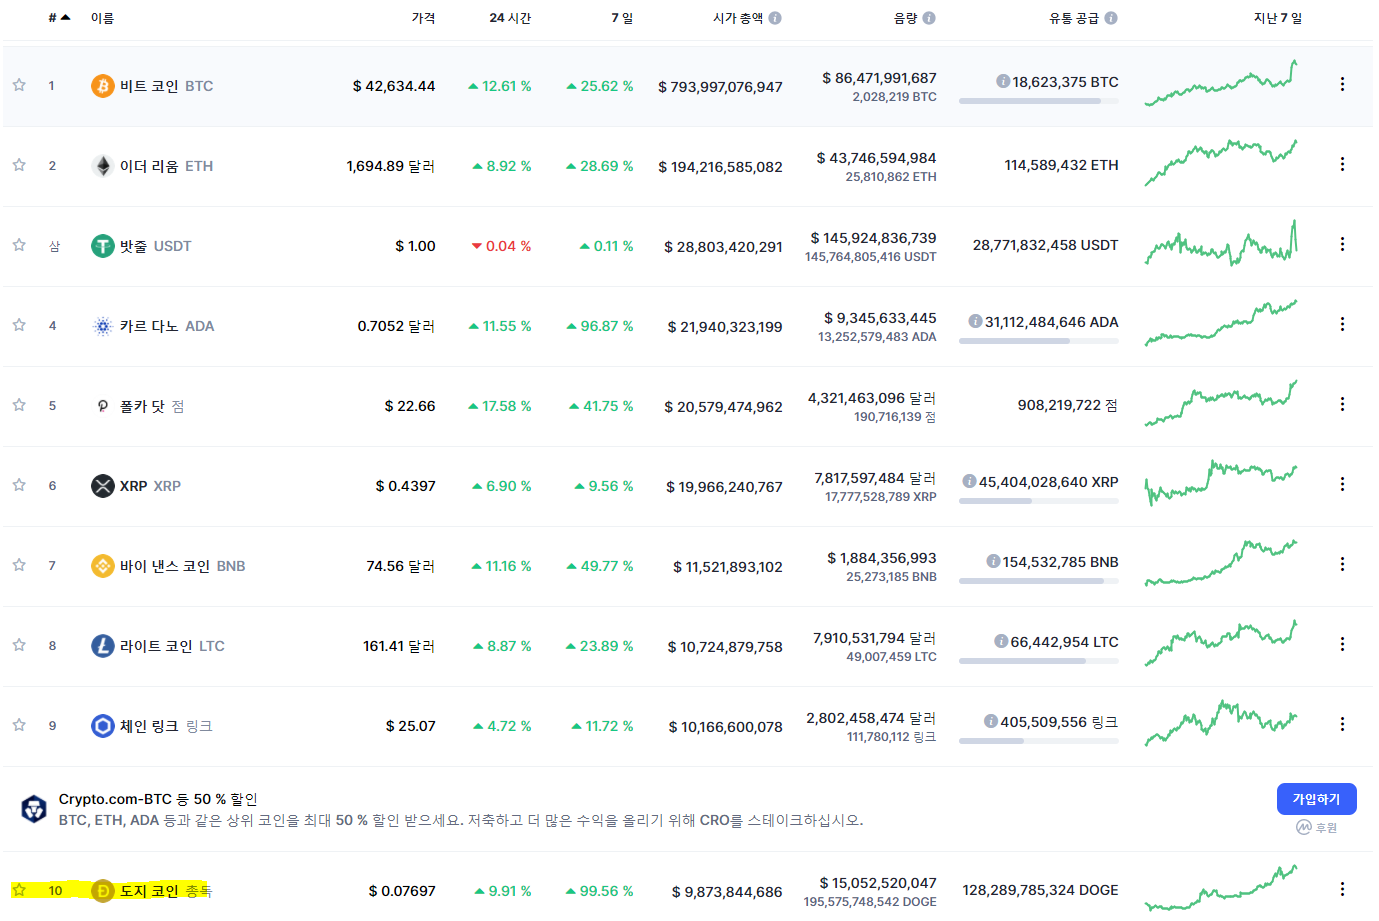1379x921 pixels.
Task: Click info icon beside 31,112,484,646 ADA supply
Action: coord(975,321)
